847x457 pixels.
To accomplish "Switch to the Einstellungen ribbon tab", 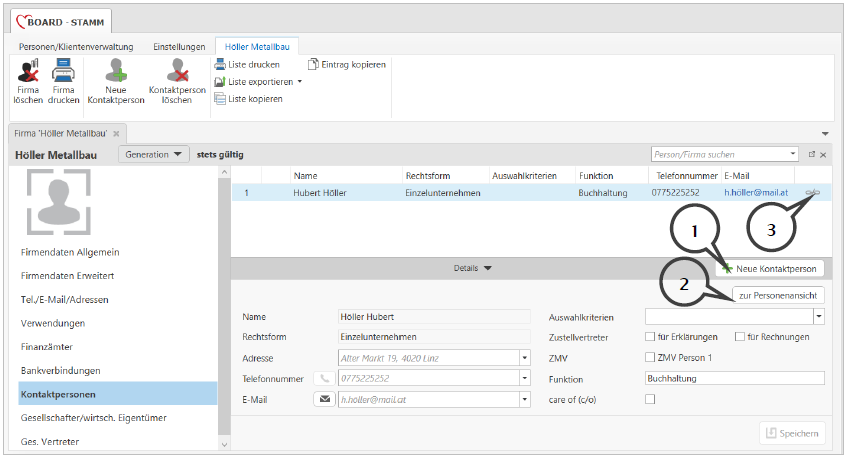I will coord(179,47).
